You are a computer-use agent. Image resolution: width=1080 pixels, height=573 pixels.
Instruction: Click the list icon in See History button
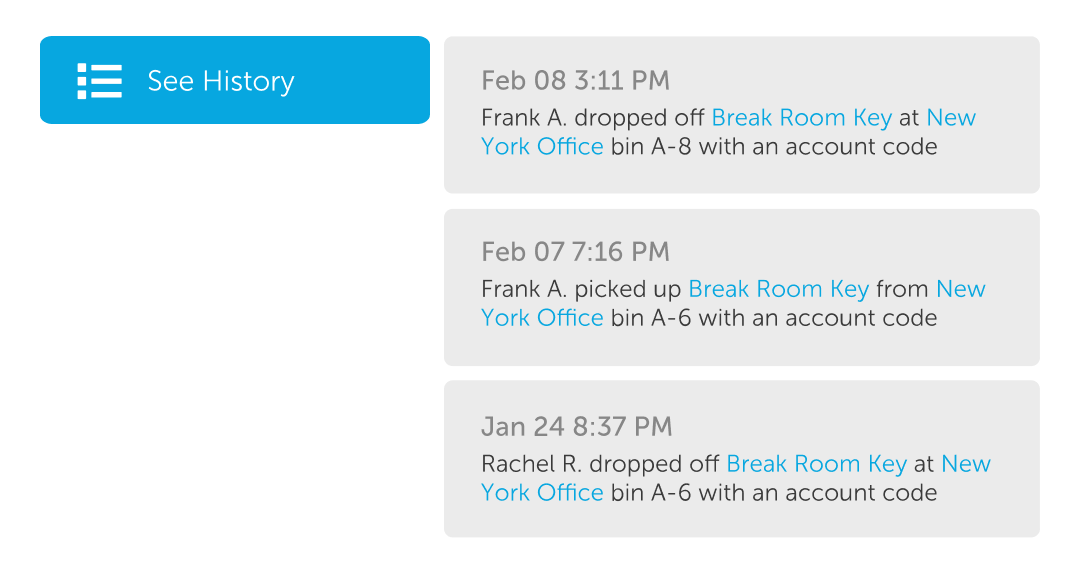(x=100, y=81)
